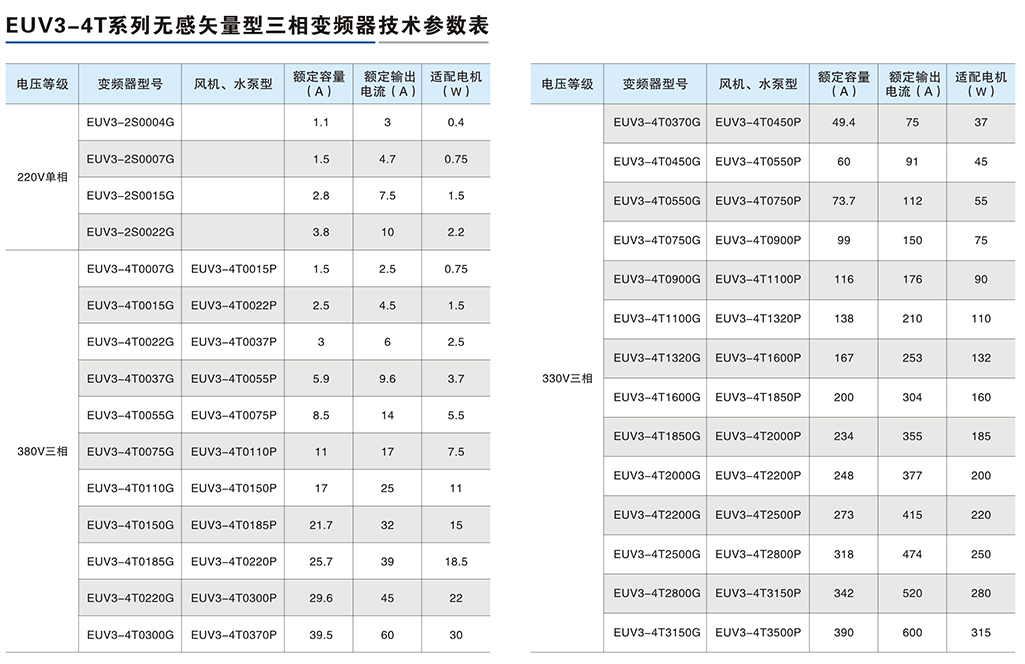Click the 变频器型号 header of the left table
This screenshot has width=1025, height=664.
[x=129, y=84]
